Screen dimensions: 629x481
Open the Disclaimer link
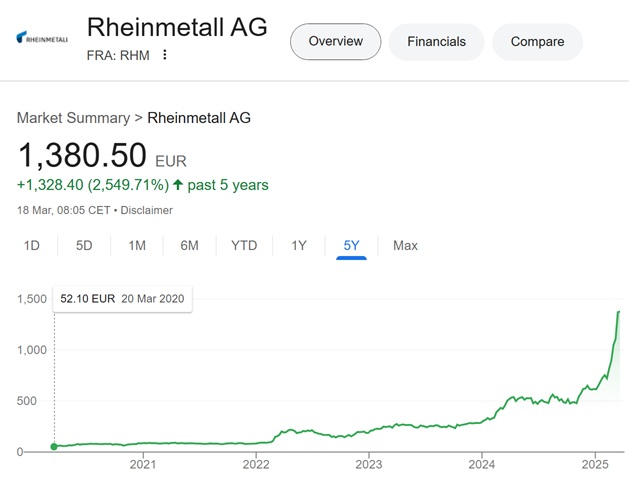[146, 210]
